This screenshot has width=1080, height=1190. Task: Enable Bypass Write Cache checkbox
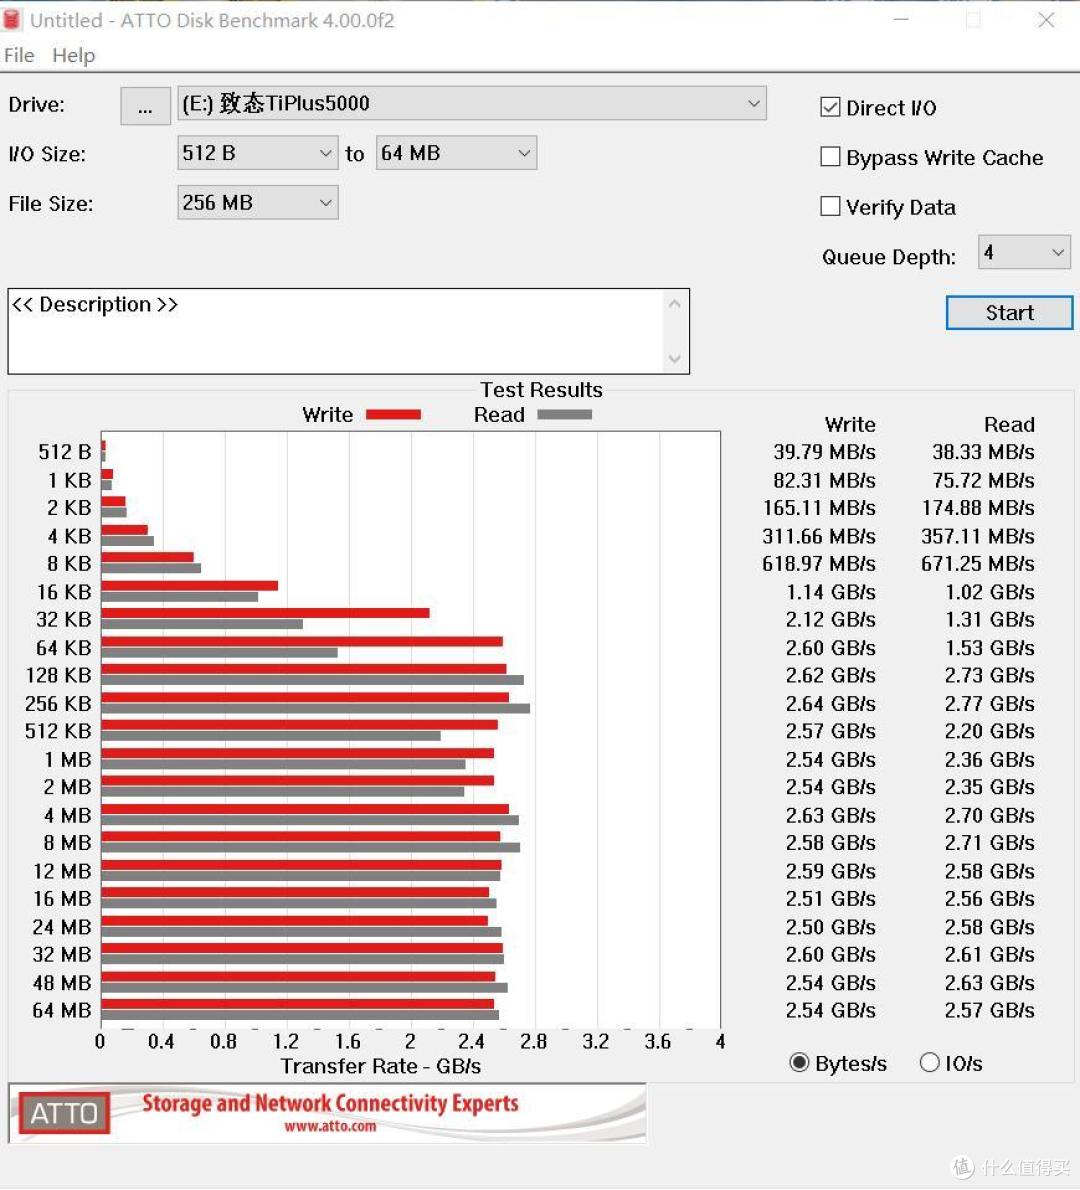pyautogui.click(x=830, y=157)
